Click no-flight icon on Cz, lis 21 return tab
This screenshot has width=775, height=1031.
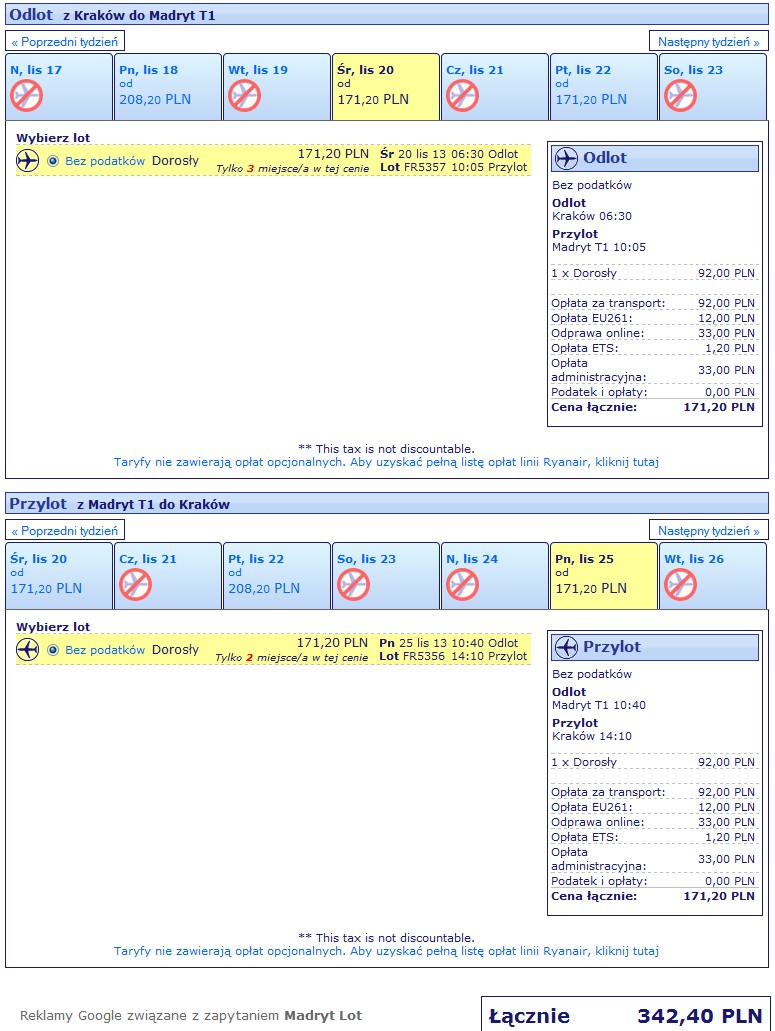pos(135,585)
